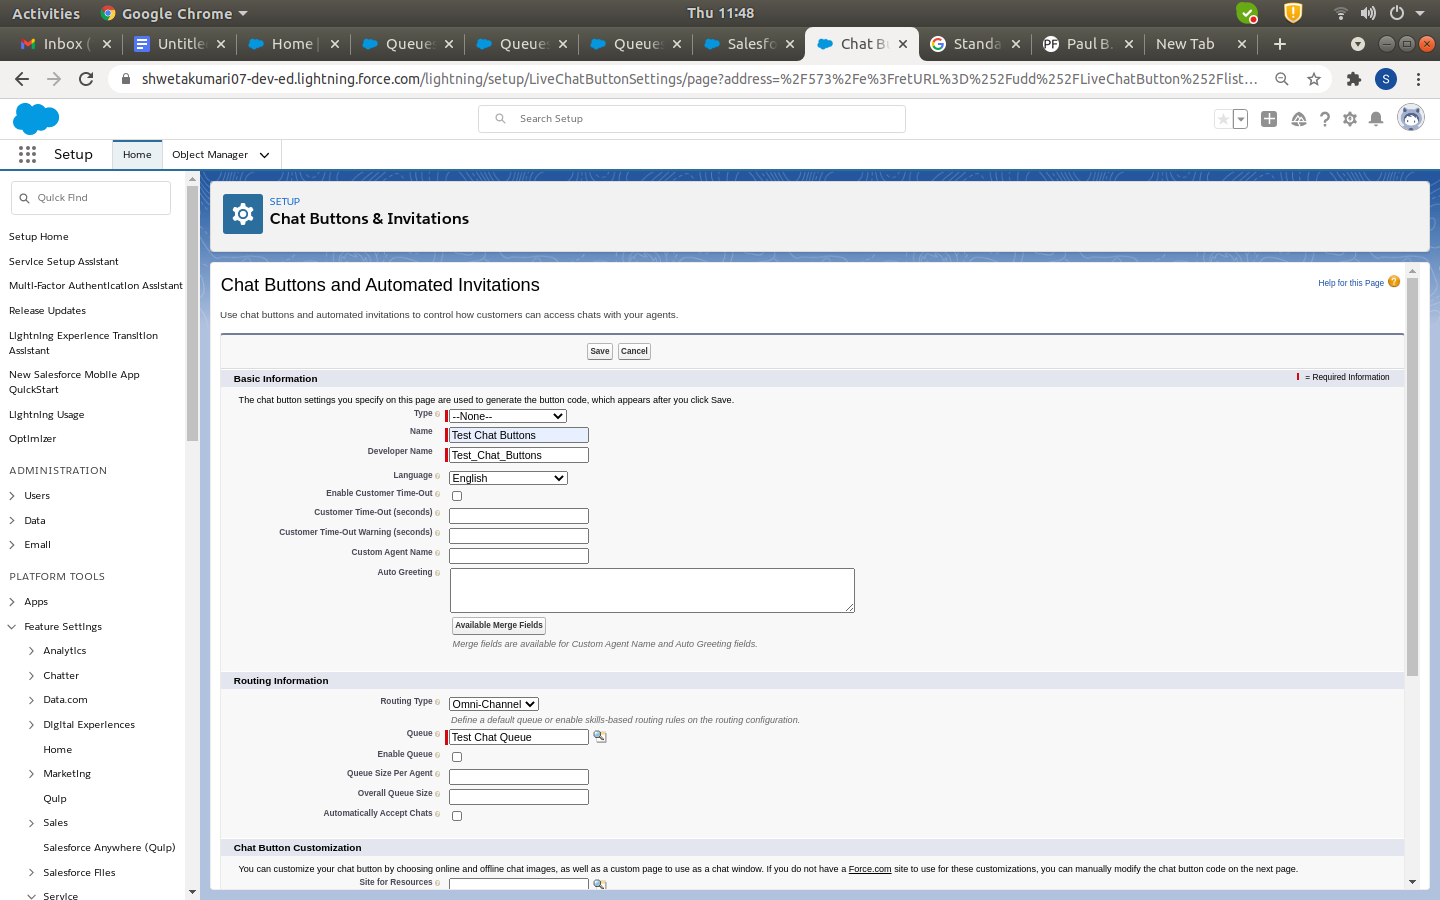Bookmark page with Chrome star icon

(x=1314, y=79)
